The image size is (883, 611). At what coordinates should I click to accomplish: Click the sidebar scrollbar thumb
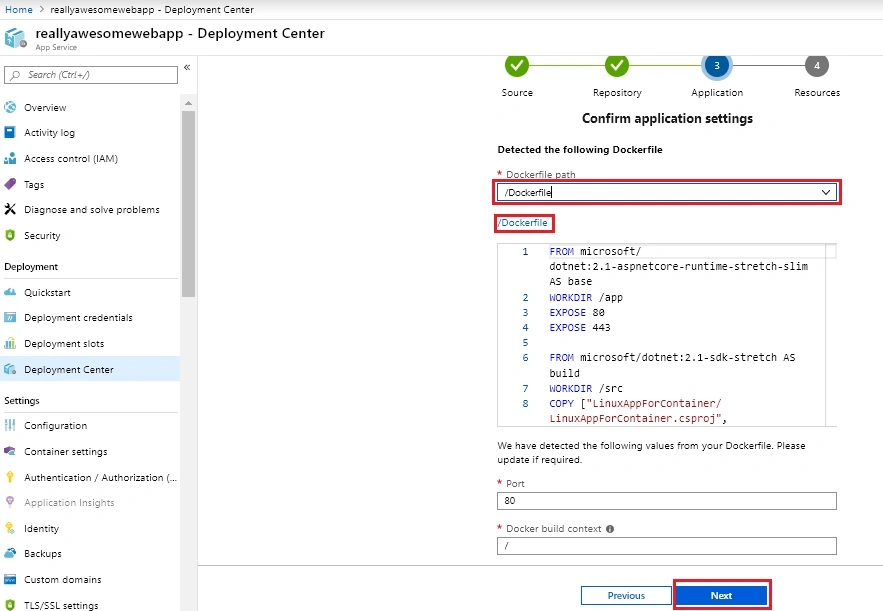pos(188,203)
